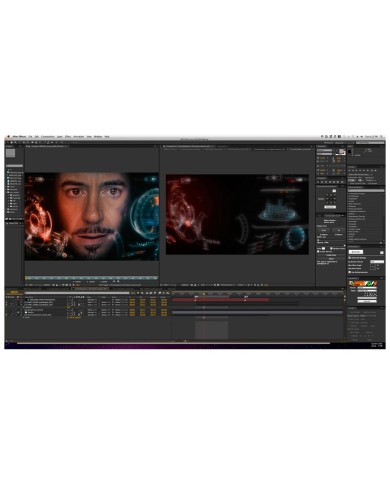Open the composition mini-flowchart in timeline
This screenshot has width=390, height=484.
point(134,293)
